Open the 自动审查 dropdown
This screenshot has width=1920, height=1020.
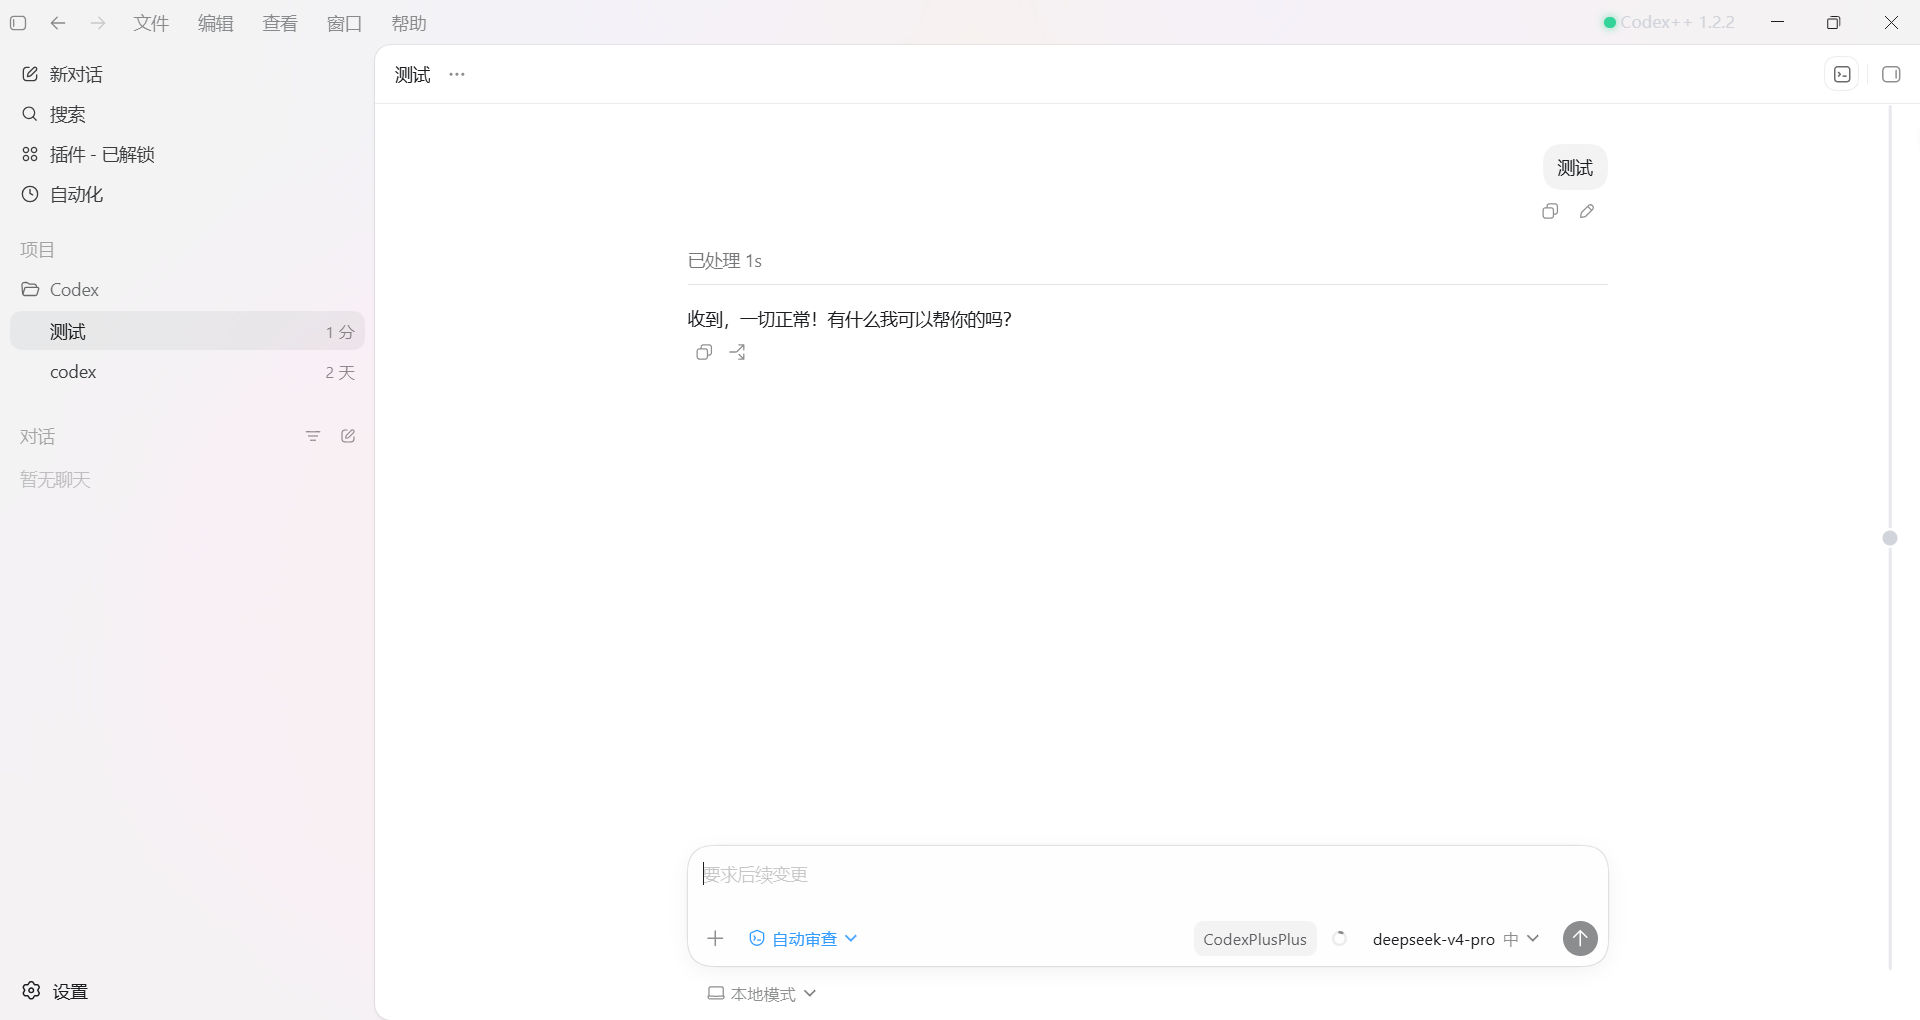pos(803,938)
